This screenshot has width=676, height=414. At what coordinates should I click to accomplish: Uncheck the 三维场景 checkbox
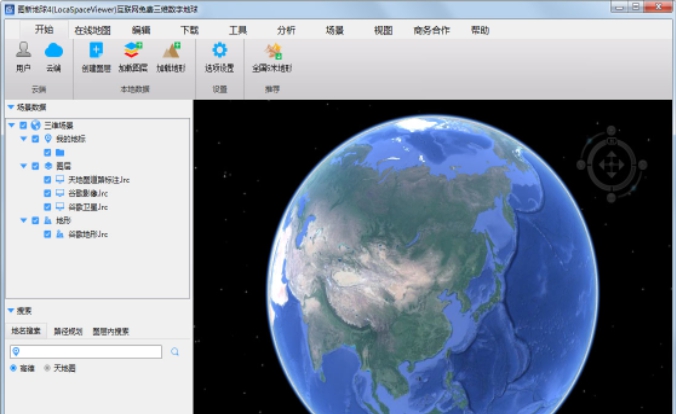click(x=23, y=125)
